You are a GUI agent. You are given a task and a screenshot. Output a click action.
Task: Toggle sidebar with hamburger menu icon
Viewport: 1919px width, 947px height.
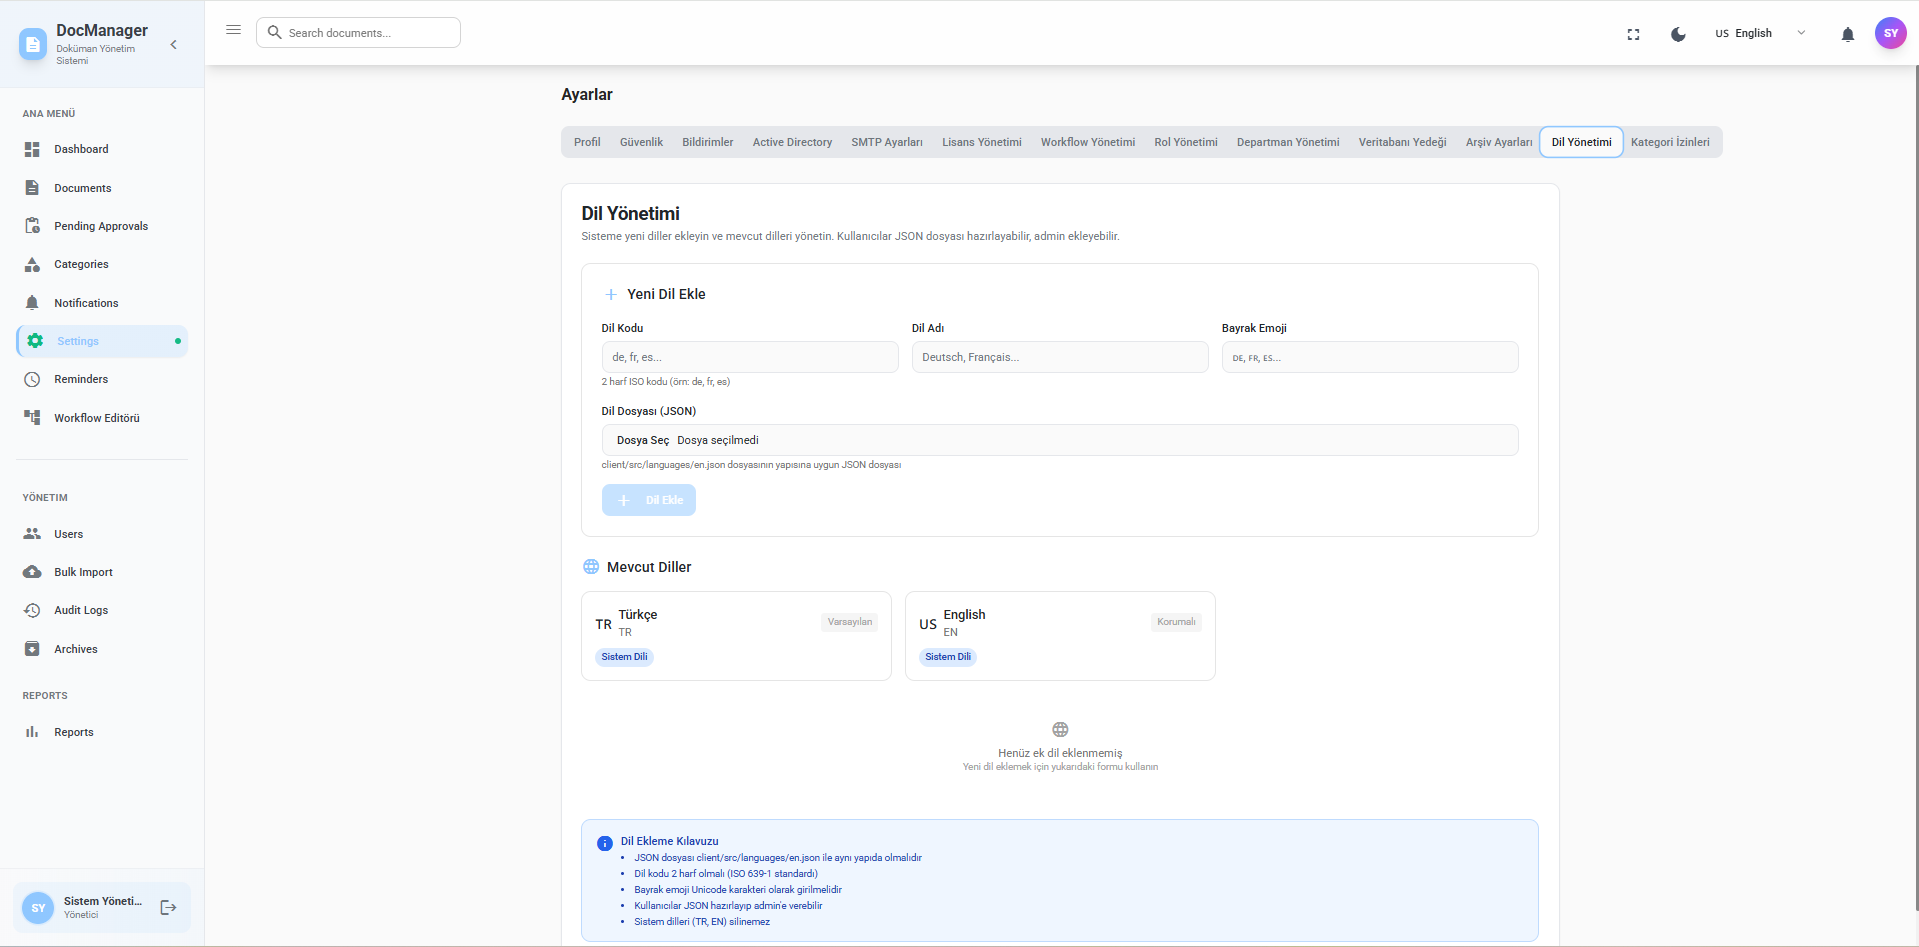[233, 30]
